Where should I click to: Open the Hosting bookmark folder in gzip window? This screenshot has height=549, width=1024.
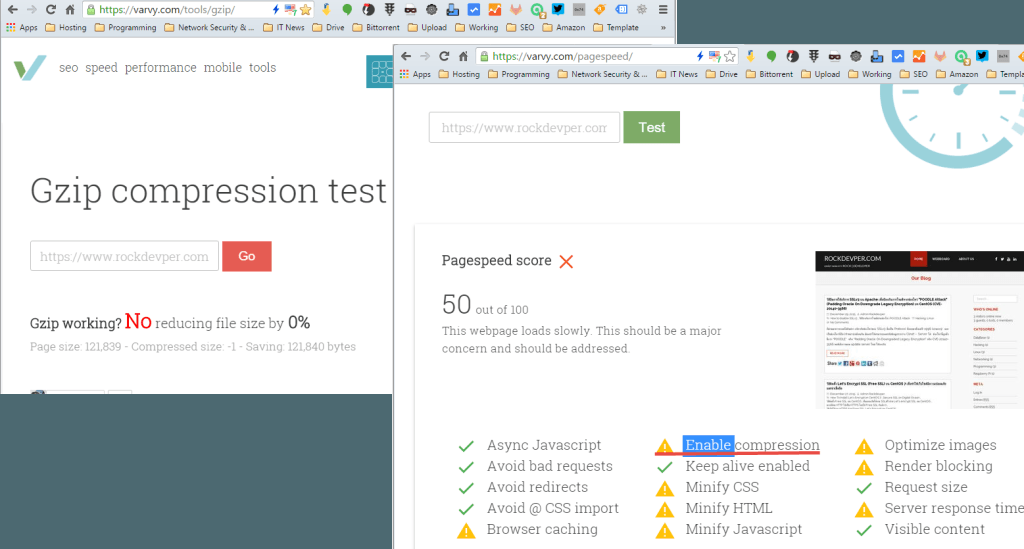65,27
